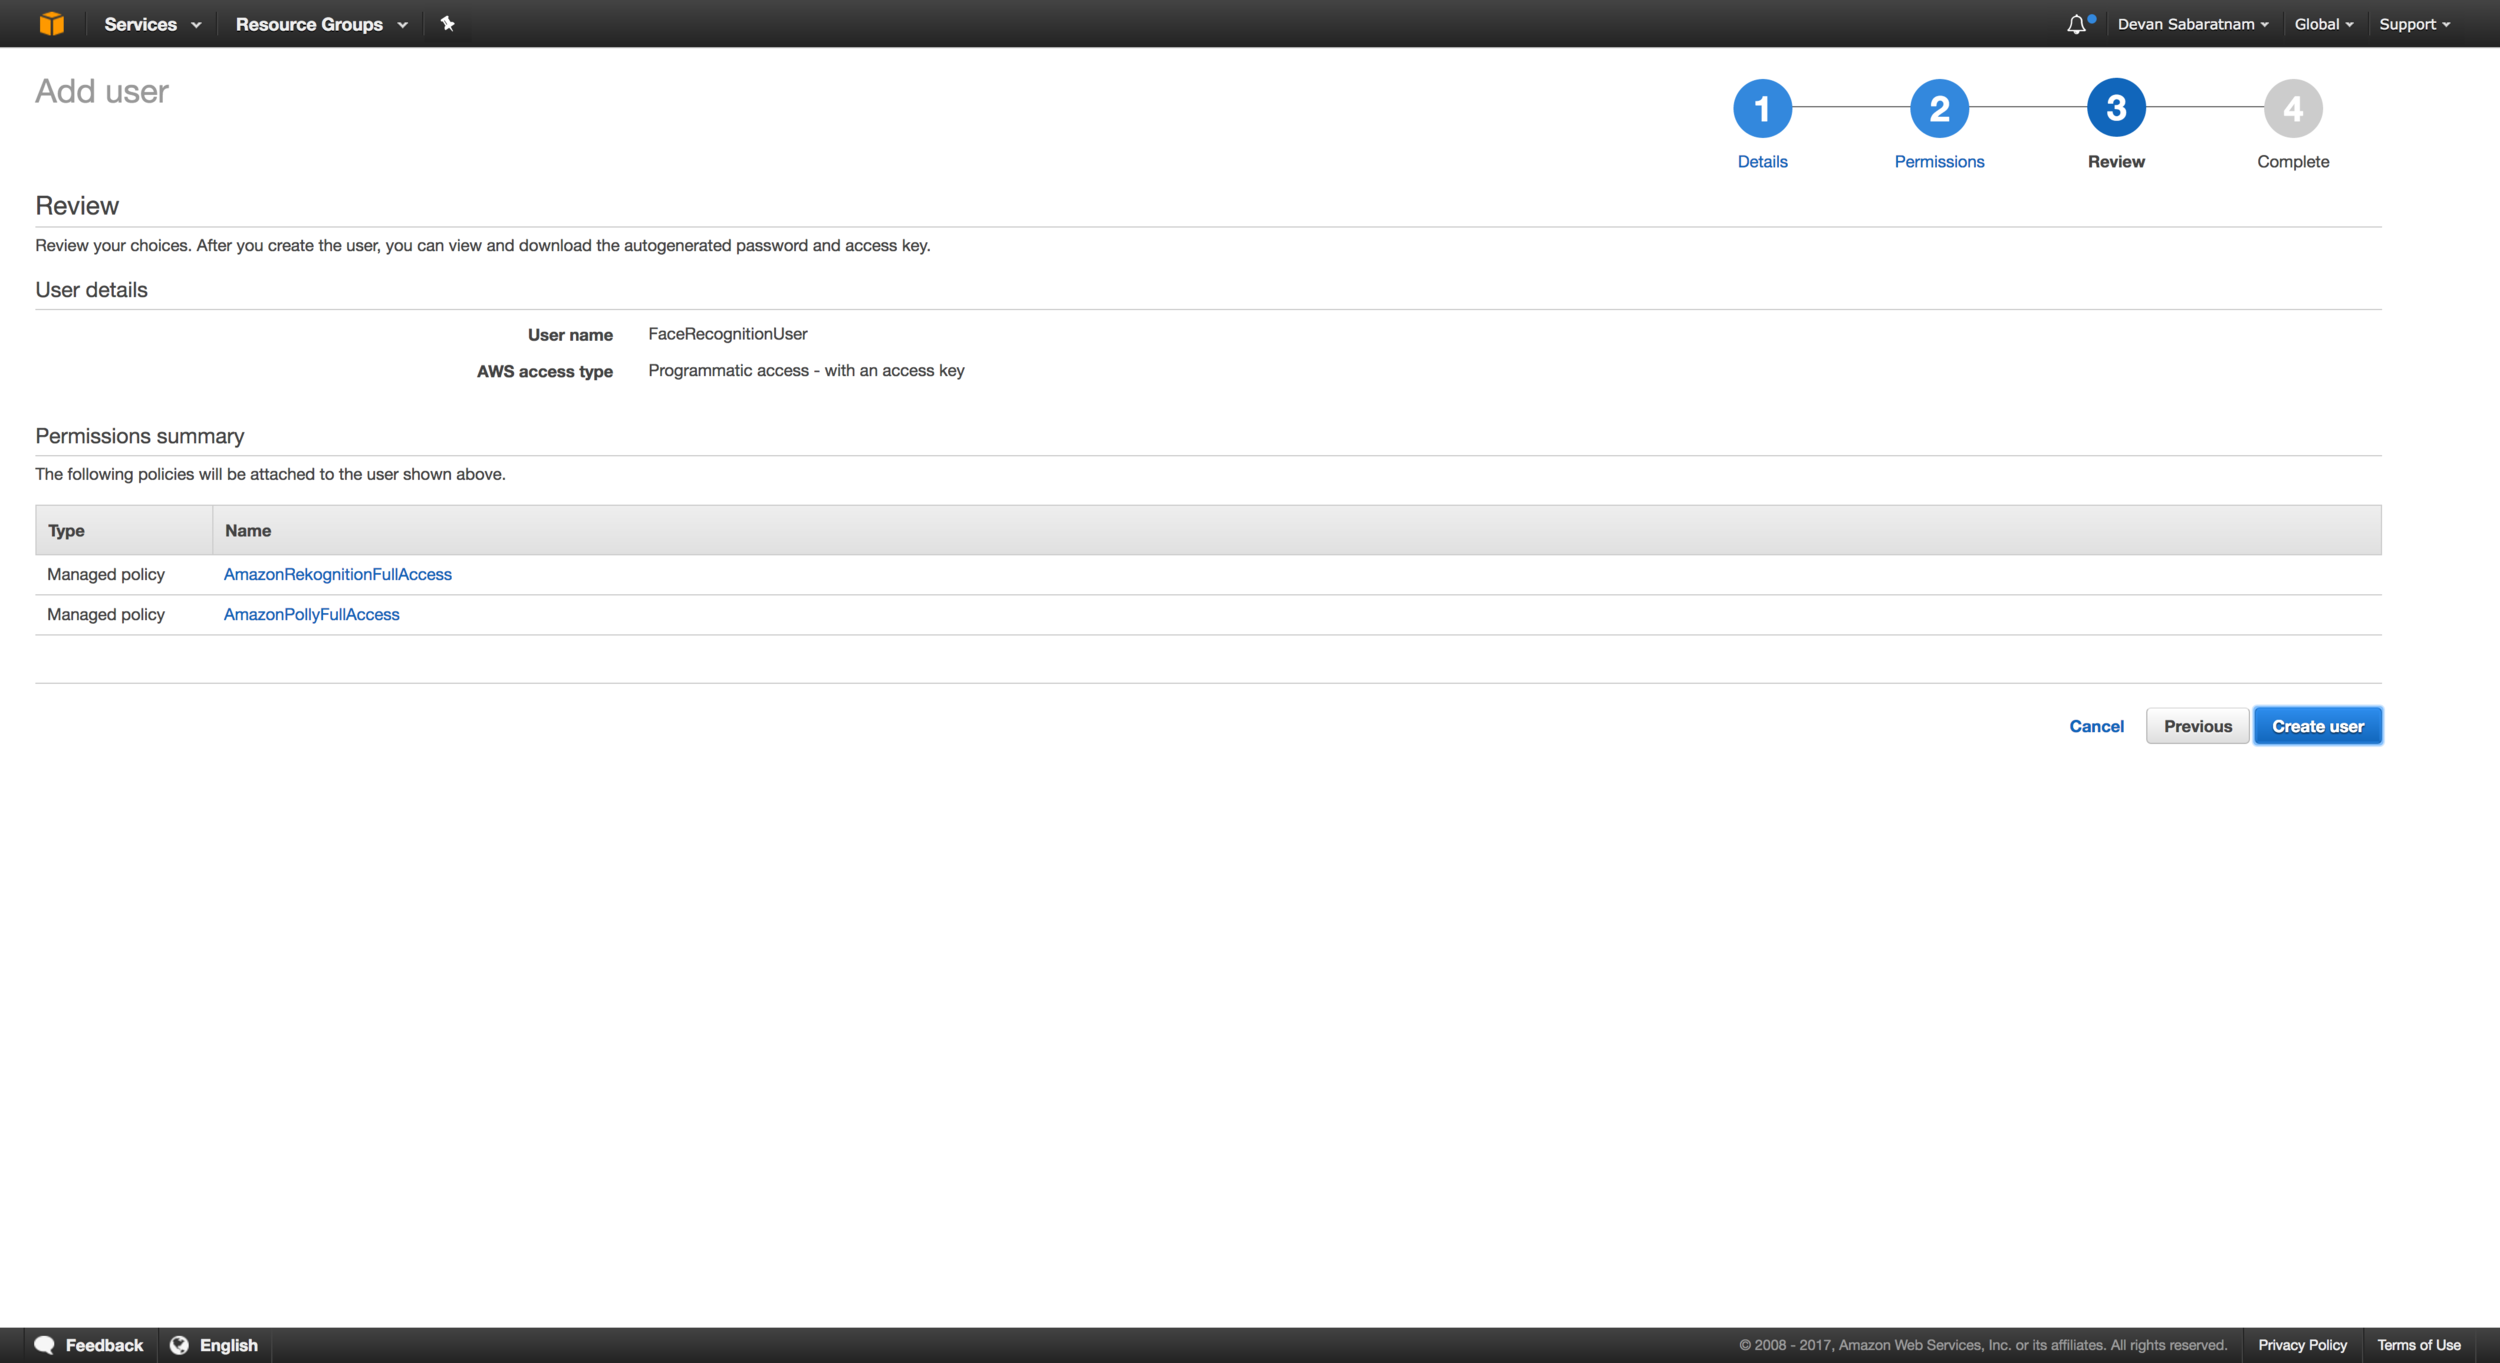Open the pin shortcuts icon in the navbar
2500x1363 pixels.
pyautogui.click(x=447, y=23)
